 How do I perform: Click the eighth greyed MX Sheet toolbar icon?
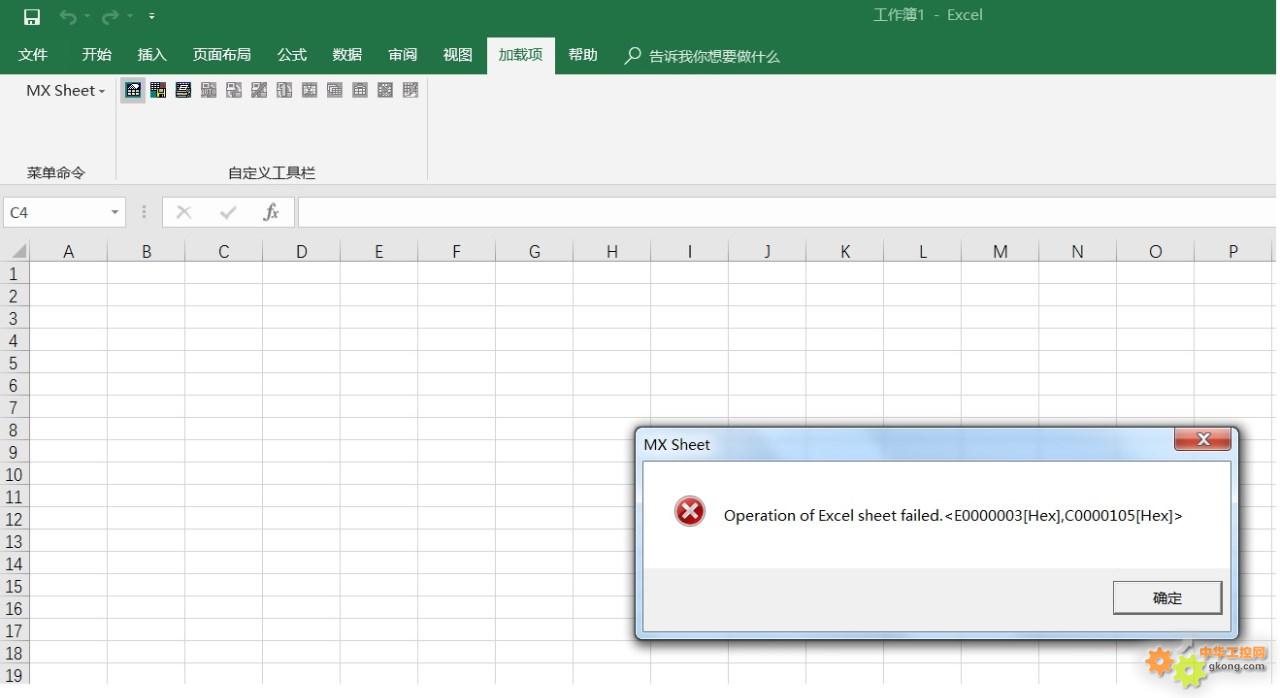[309, 90]
